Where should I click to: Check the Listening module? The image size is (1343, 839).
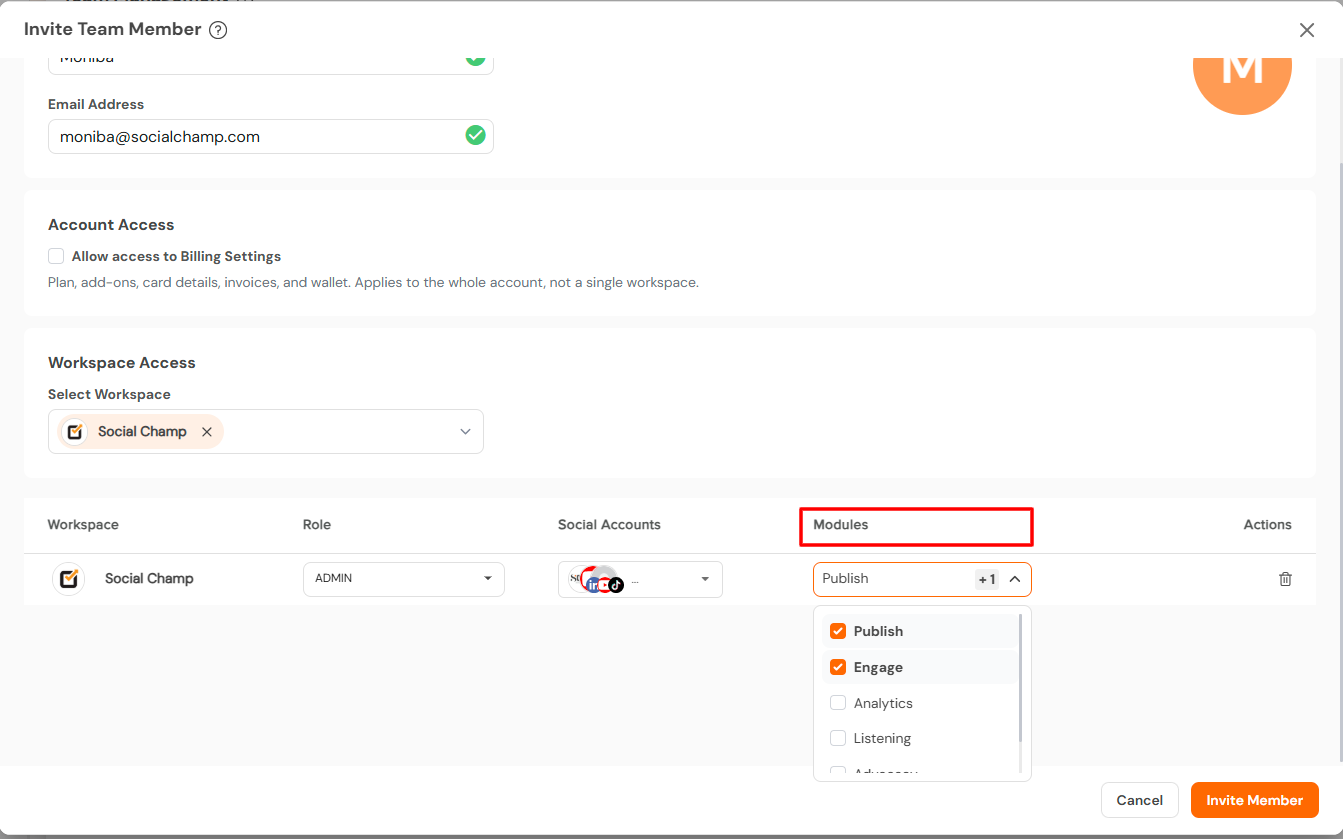(x=838, y=738)
